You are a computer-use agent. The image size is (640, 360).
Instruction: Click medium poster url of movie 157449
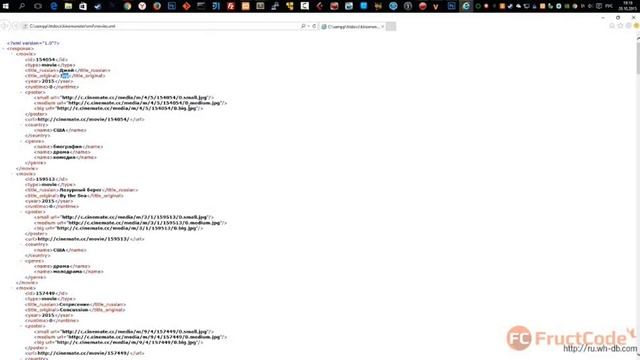(144, 337)
